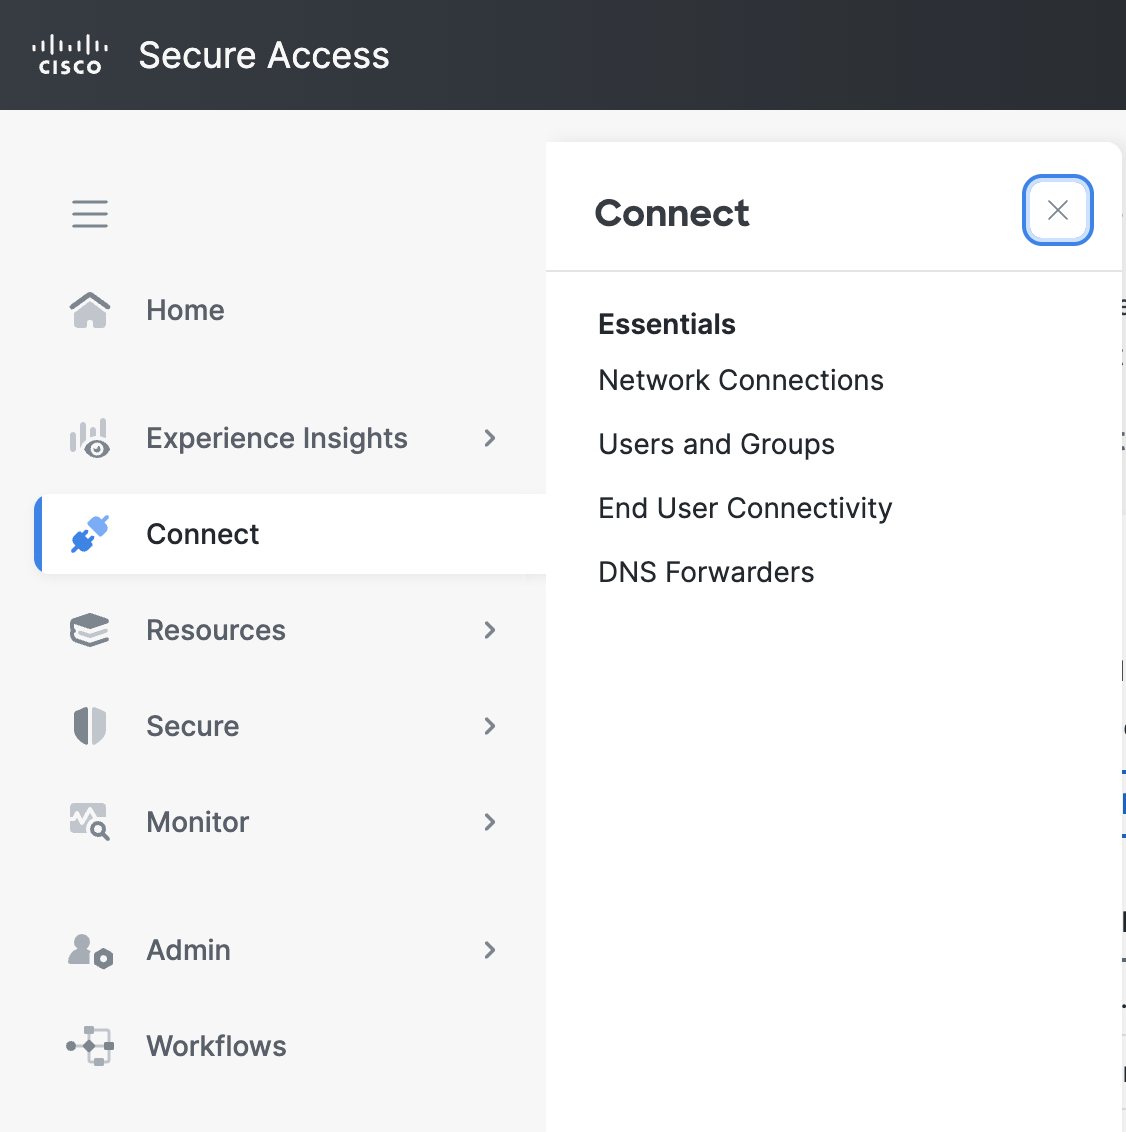Close the Connect flyout panel
The height and width of the screenshot is (1132, 1126).
[1057, 210]
